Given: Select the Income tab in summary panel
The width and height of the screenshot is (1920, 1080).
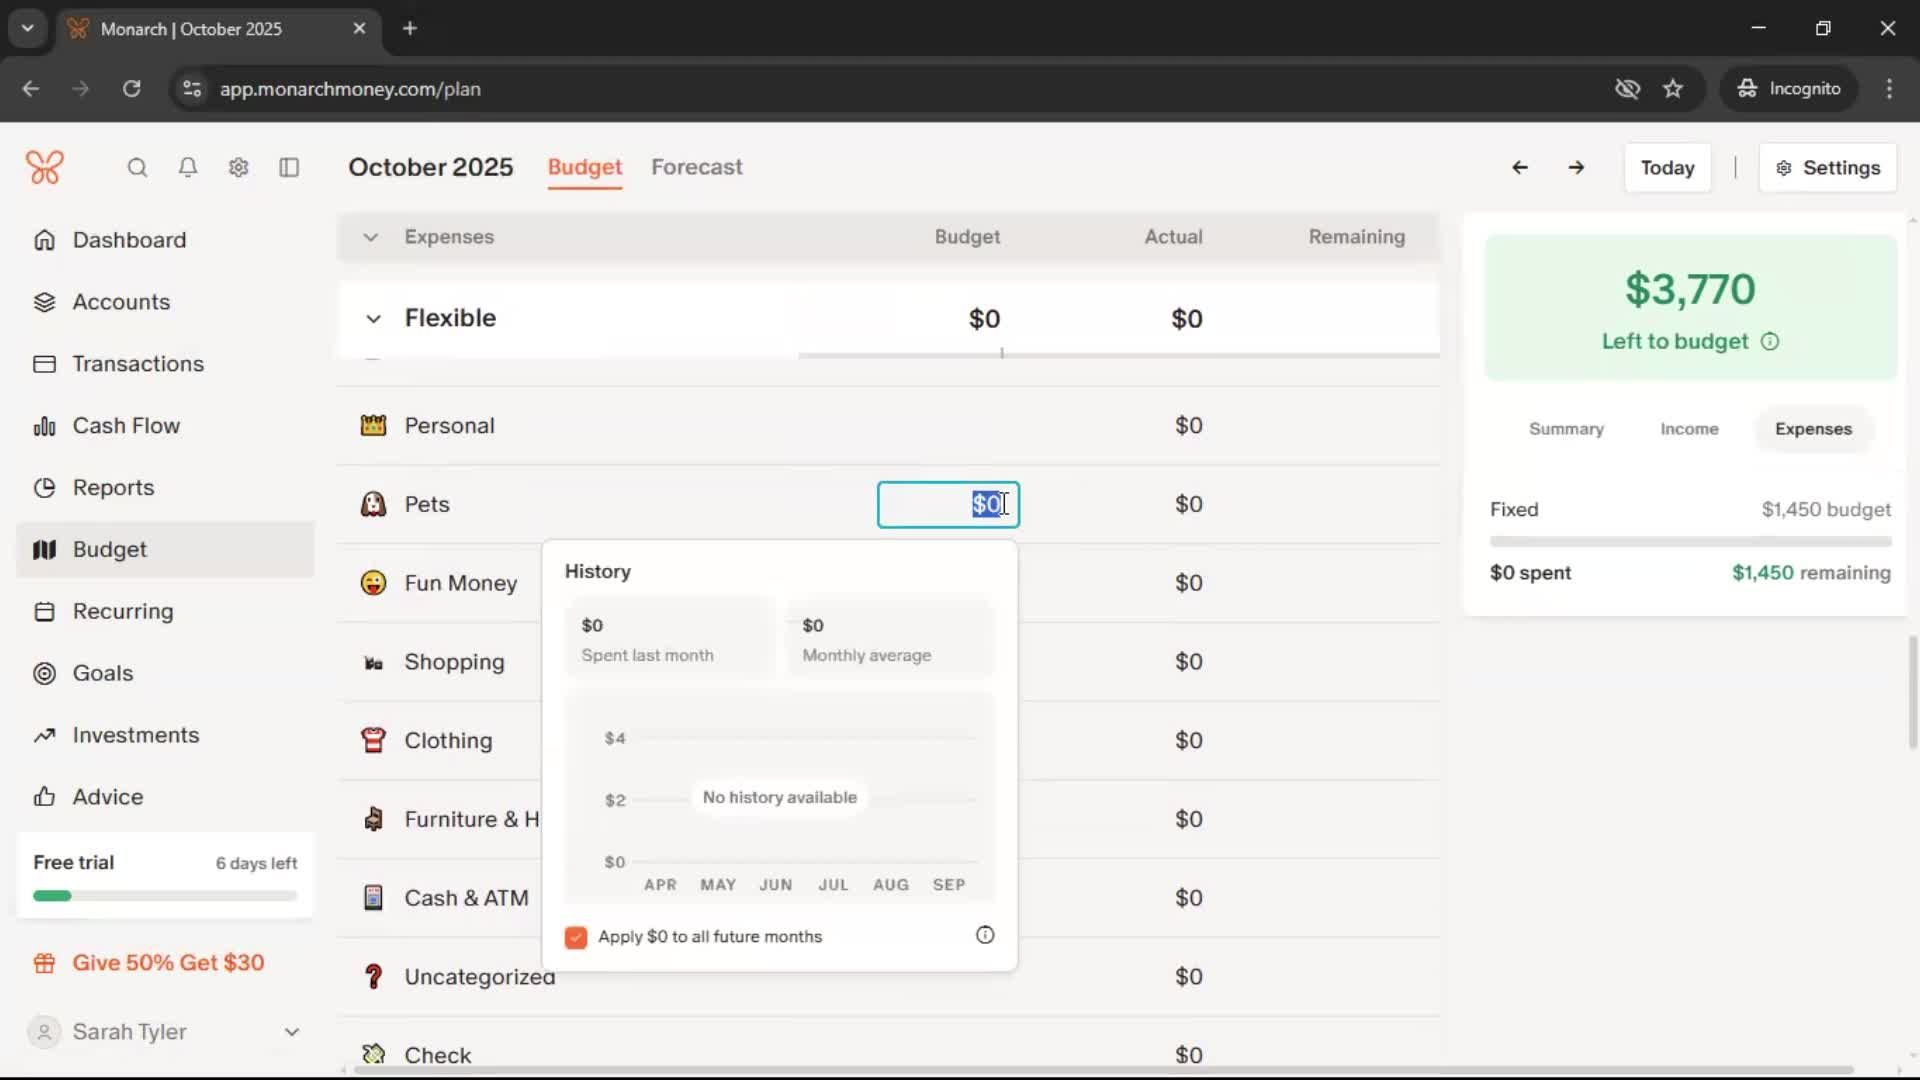Looking at the screenshot, I should (1689, 429).
